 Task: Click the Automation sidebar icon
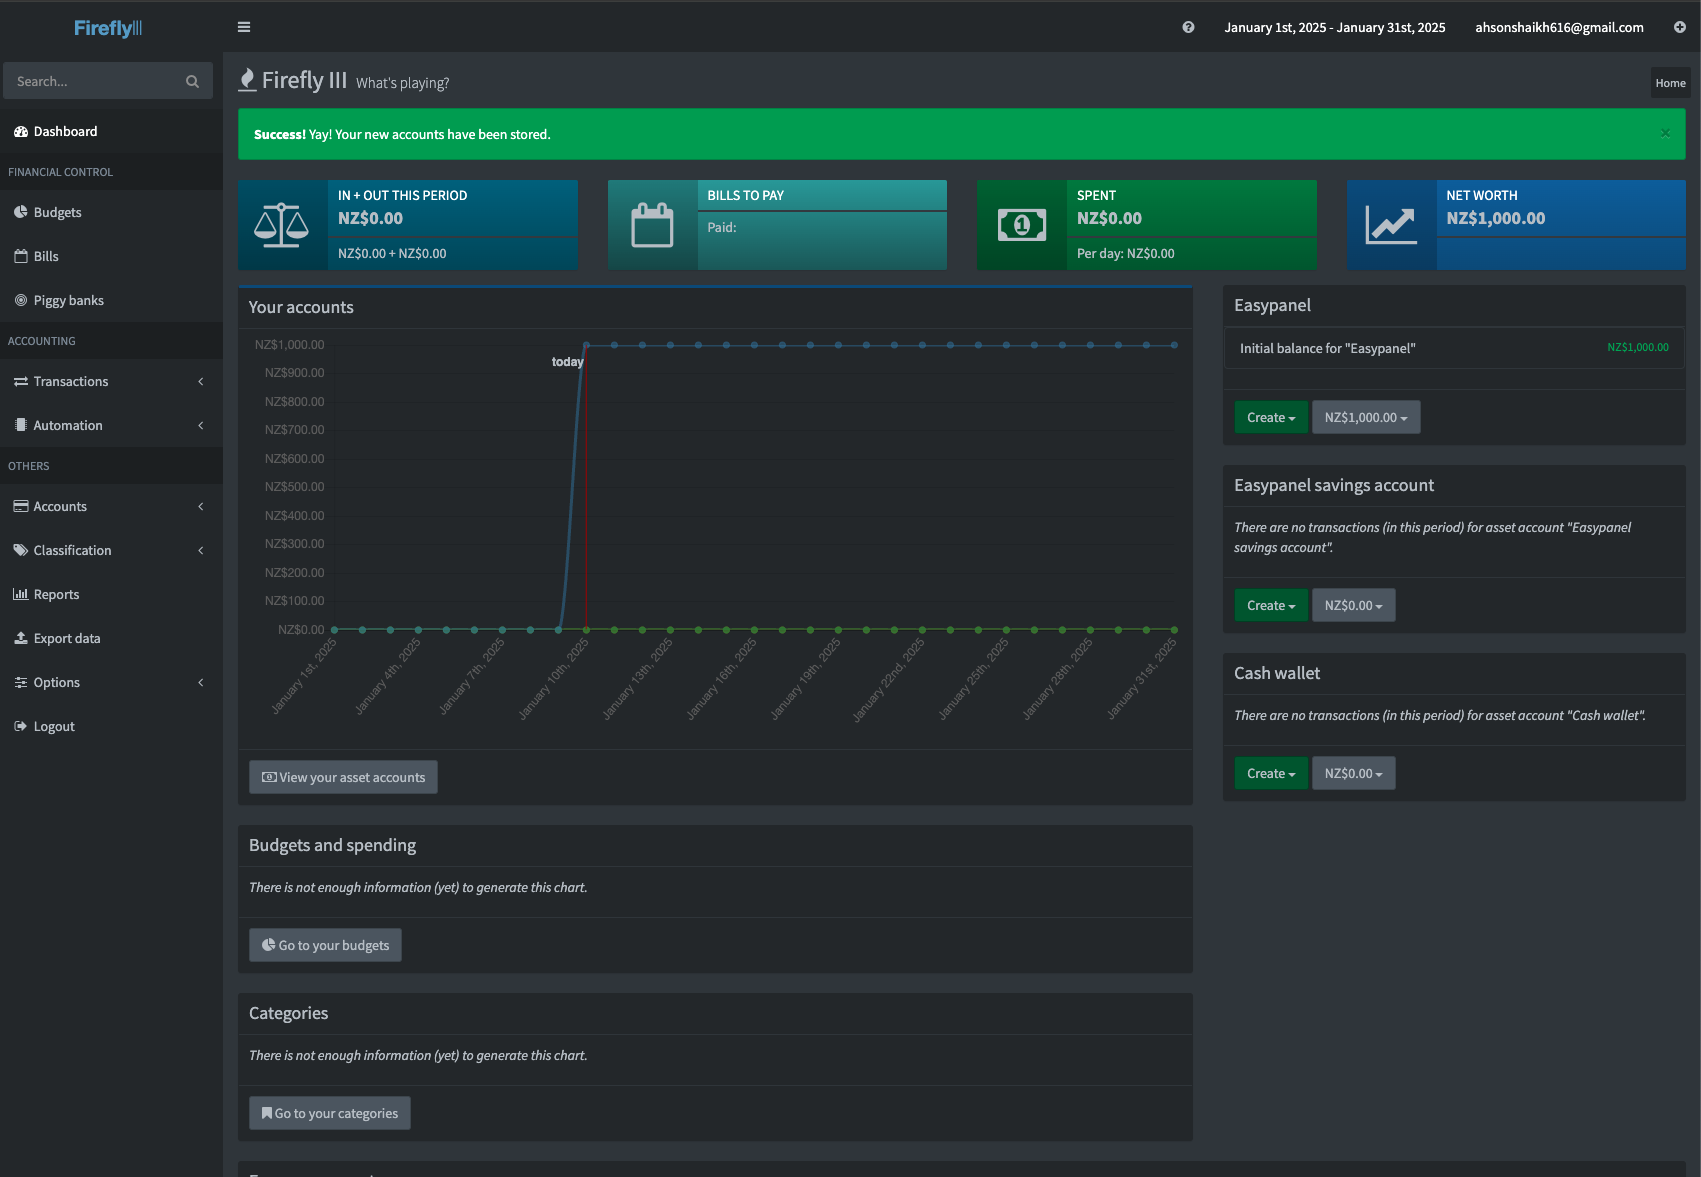pyautogui.click(x=21, y=425)
